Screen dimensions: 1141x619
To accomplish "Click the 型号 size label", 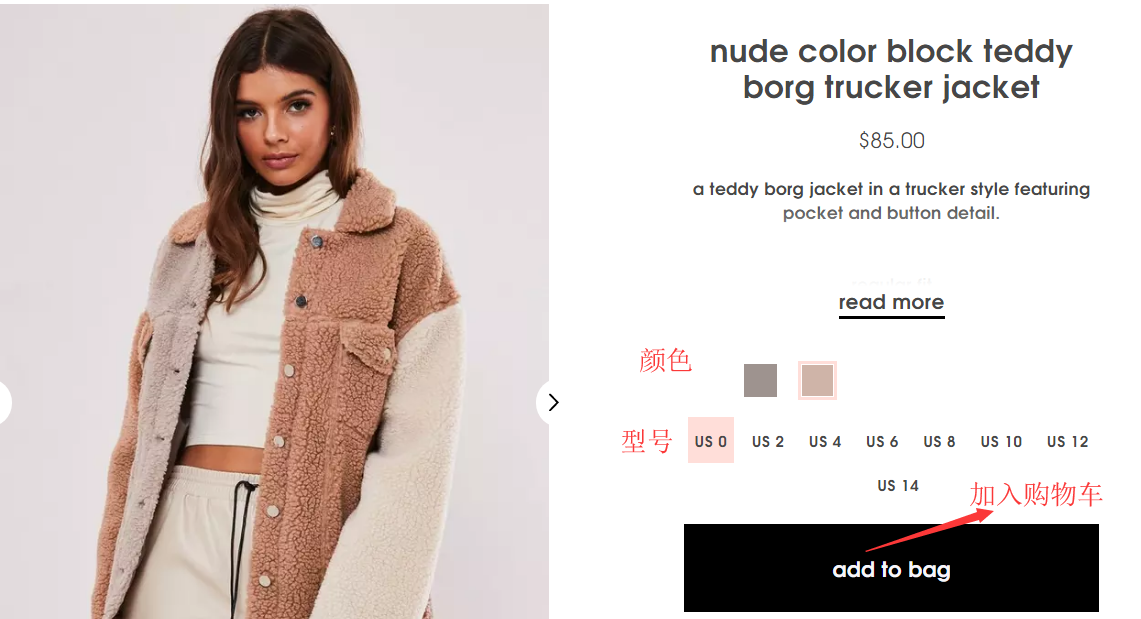I will pyautogui.click(x=646, y=441).
